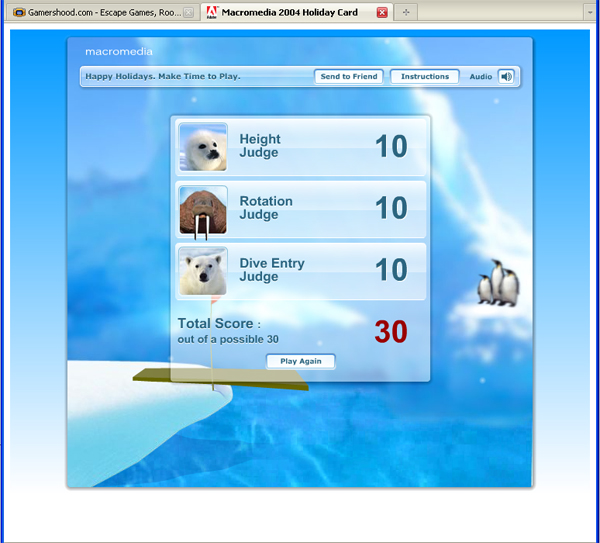Click the Send to Friend button
The image size is (600, 543).
[x=350, y=77]
